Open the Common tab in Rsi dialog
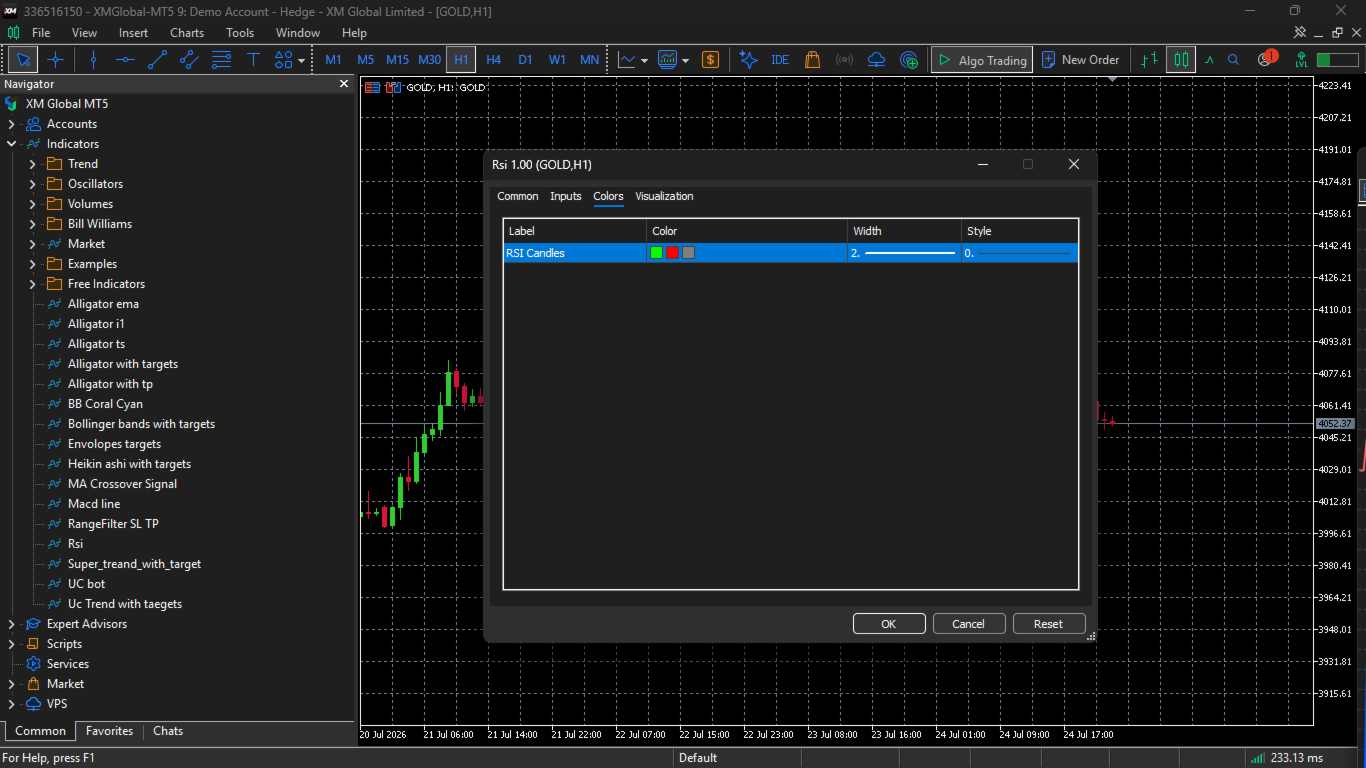The width and height of the screenshot is (1366, 768). pyautogui.click(x=518, y=196)
